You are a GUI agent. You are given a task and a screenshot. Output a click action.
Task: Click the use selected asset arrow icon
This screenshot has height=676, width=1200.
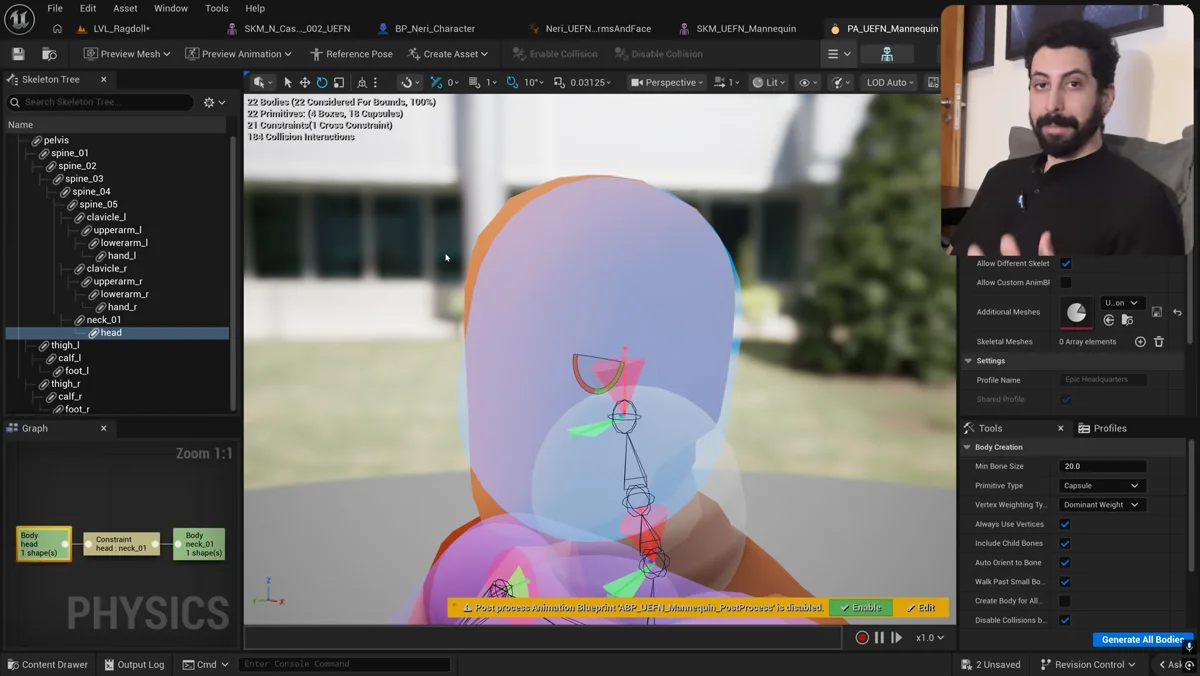point(1109,320)
